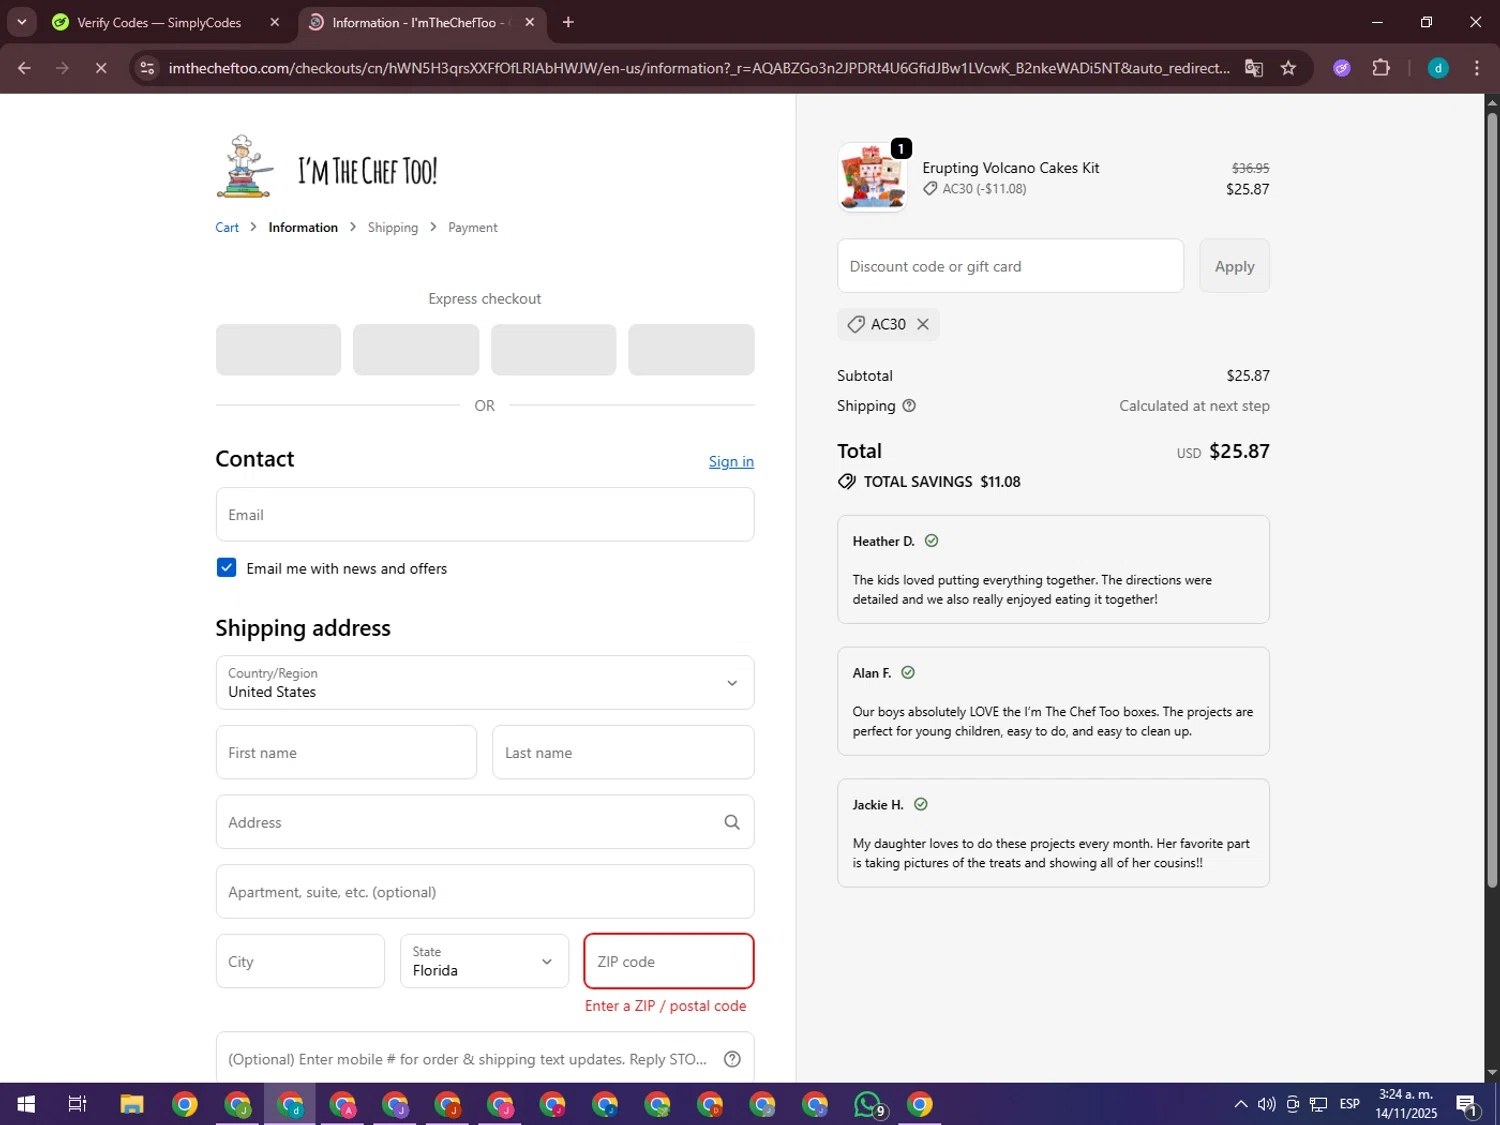Viewport: 1500px width, 1125px height.
Task: Click the Sign in link
Action: point(731,461)
